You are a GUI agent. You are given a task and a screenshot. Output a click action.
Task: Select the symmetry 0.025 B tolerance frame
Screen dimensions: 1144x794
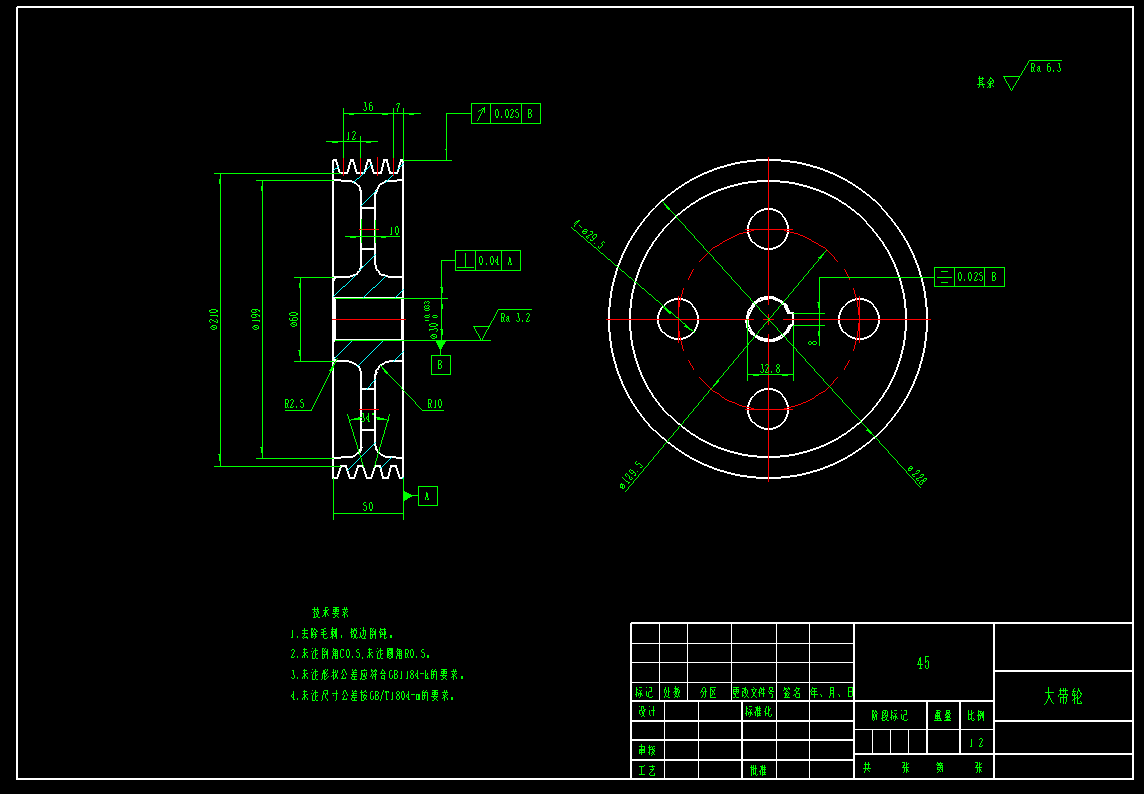(x=969, y=277)
